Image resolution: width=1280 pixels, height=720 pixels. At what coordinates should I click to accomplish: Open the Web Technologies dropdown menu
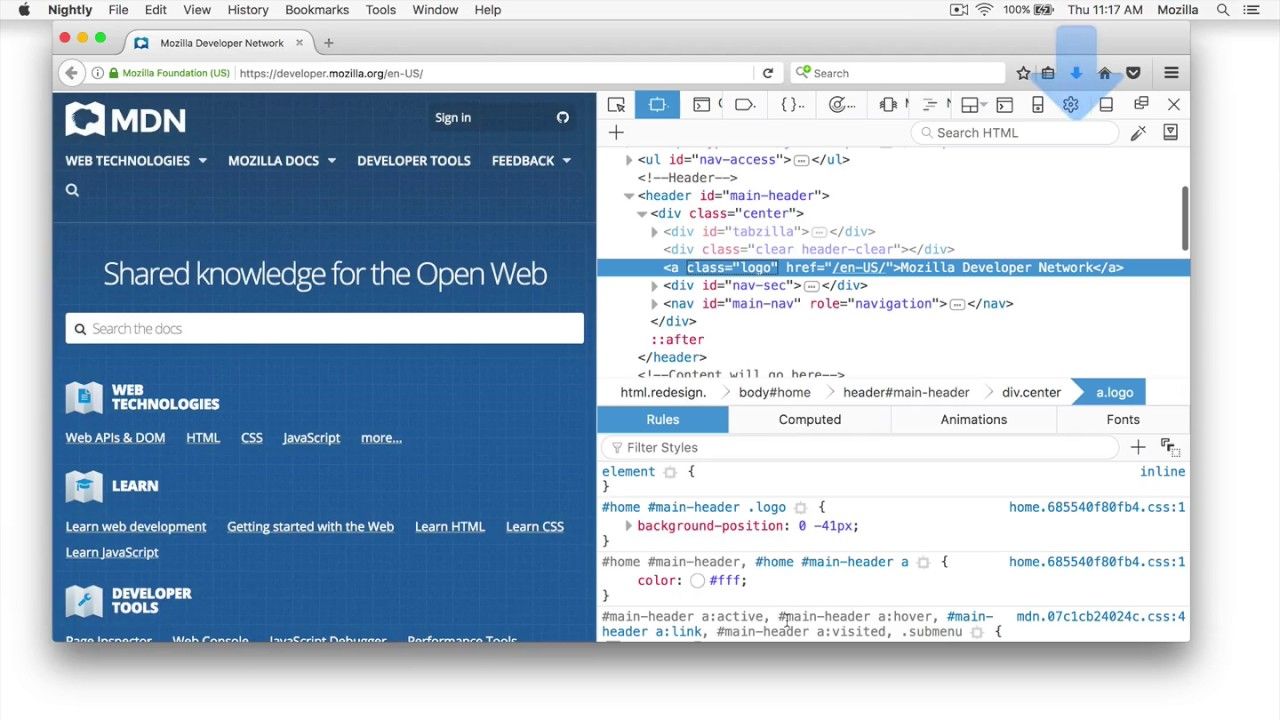click(136, 161)
